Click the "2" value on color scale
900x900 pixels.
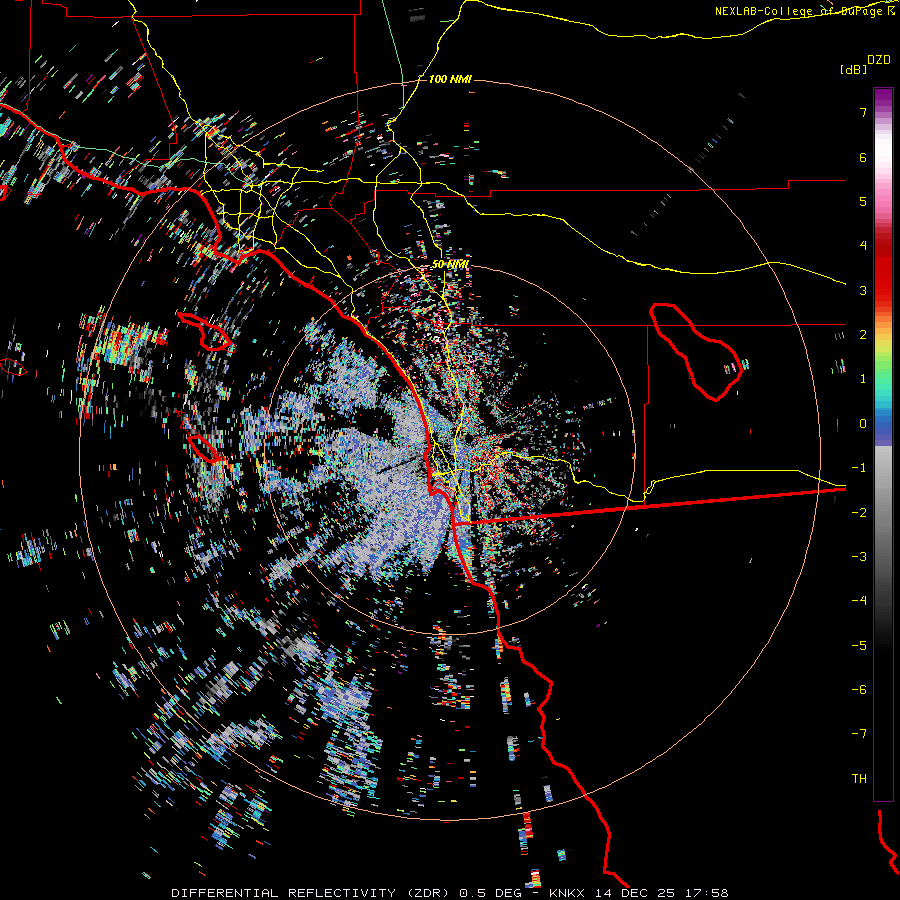pyautogui.click(x=863, y=335)
